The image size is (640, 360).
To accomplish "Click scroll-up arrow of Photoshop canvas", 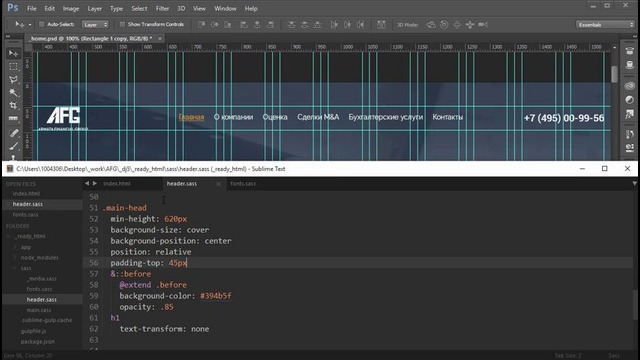I will (x=614, y=48).
